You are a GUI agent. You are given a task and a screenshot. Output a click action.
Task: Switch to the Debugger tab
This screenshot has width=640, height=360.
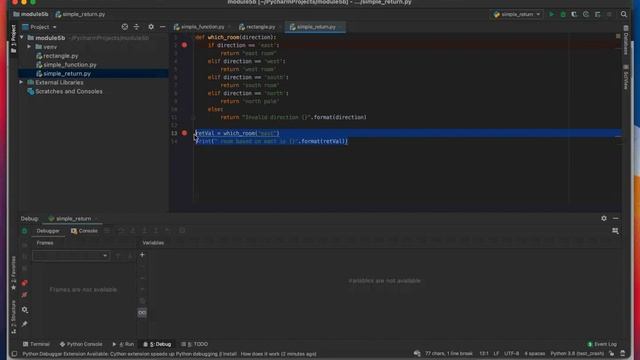pos(48,231)
